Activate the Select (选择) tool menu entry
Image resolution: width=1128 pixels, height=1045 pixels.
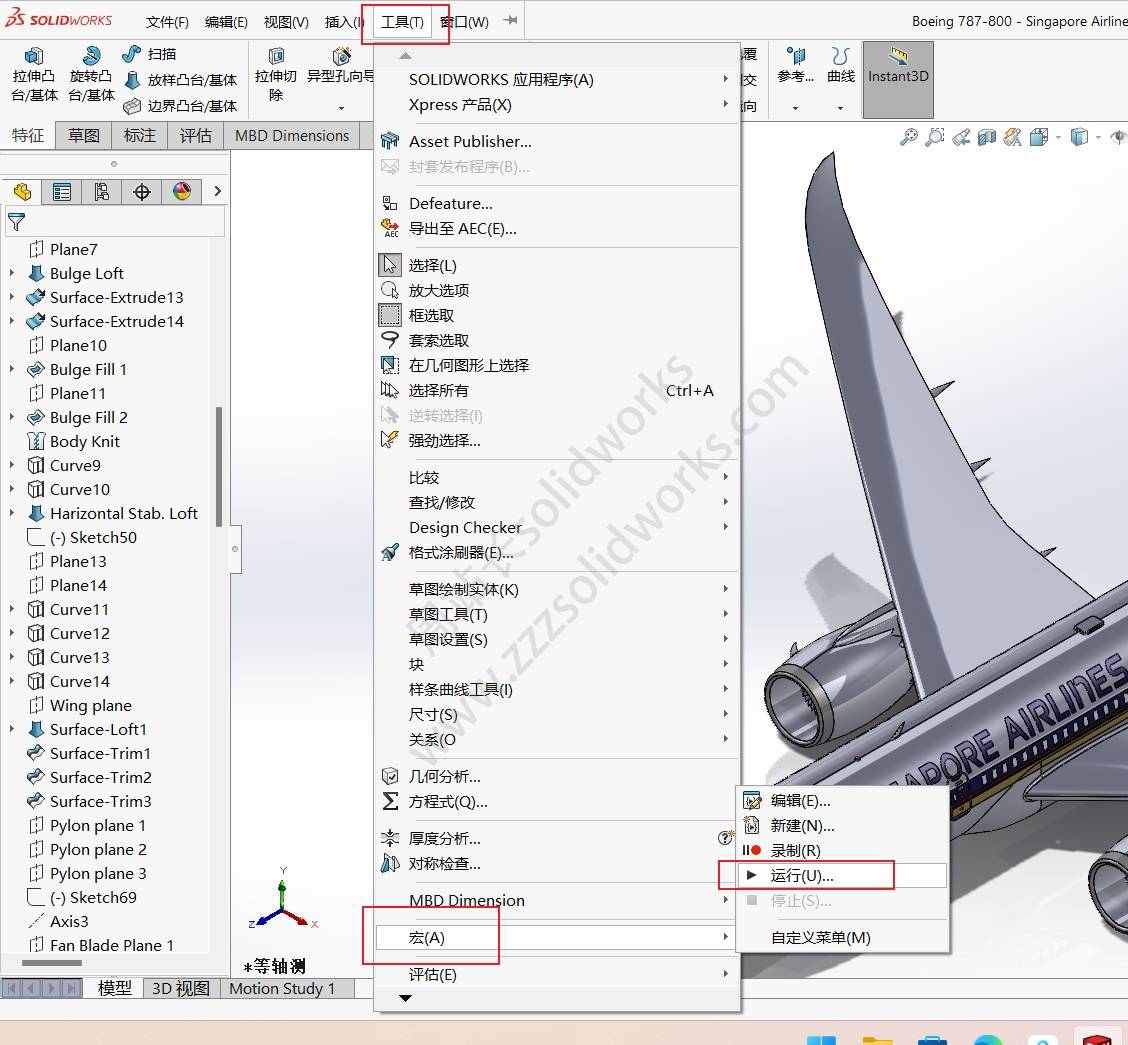pos(558,265)
